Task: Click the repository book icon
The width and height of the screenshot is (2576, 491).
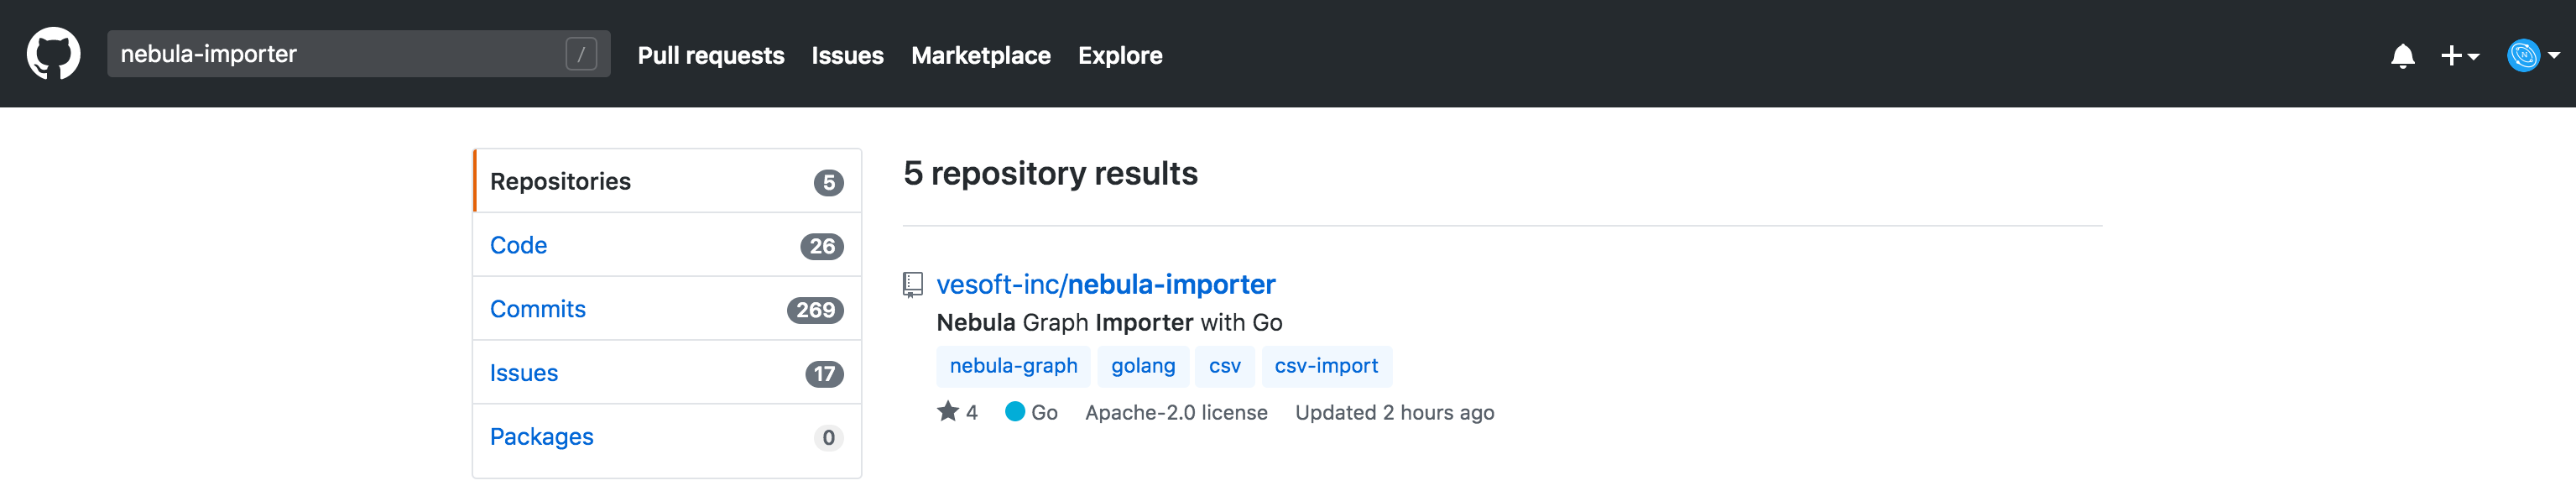Action: pyautogui.click(x=912, y=285)
